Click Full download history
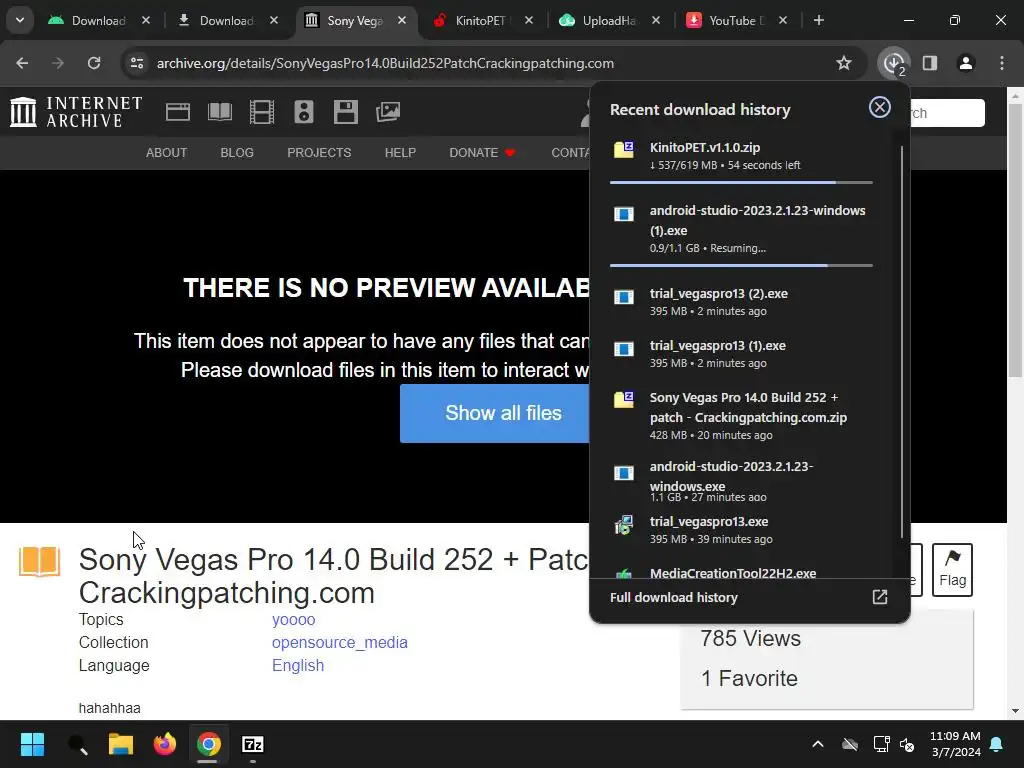The height and width of the screenshot is (768, 1024). coord(673,598)
